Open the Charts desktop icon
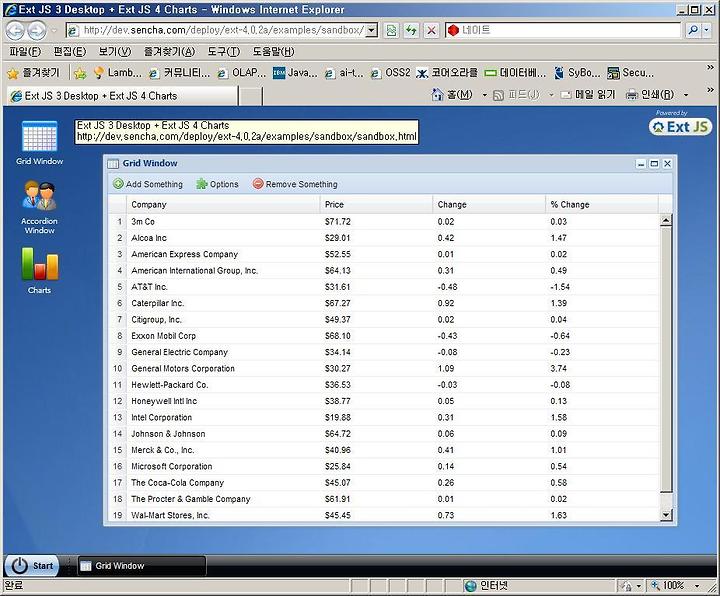The width and height of the screenshot is (720, 596). point(40,264)
